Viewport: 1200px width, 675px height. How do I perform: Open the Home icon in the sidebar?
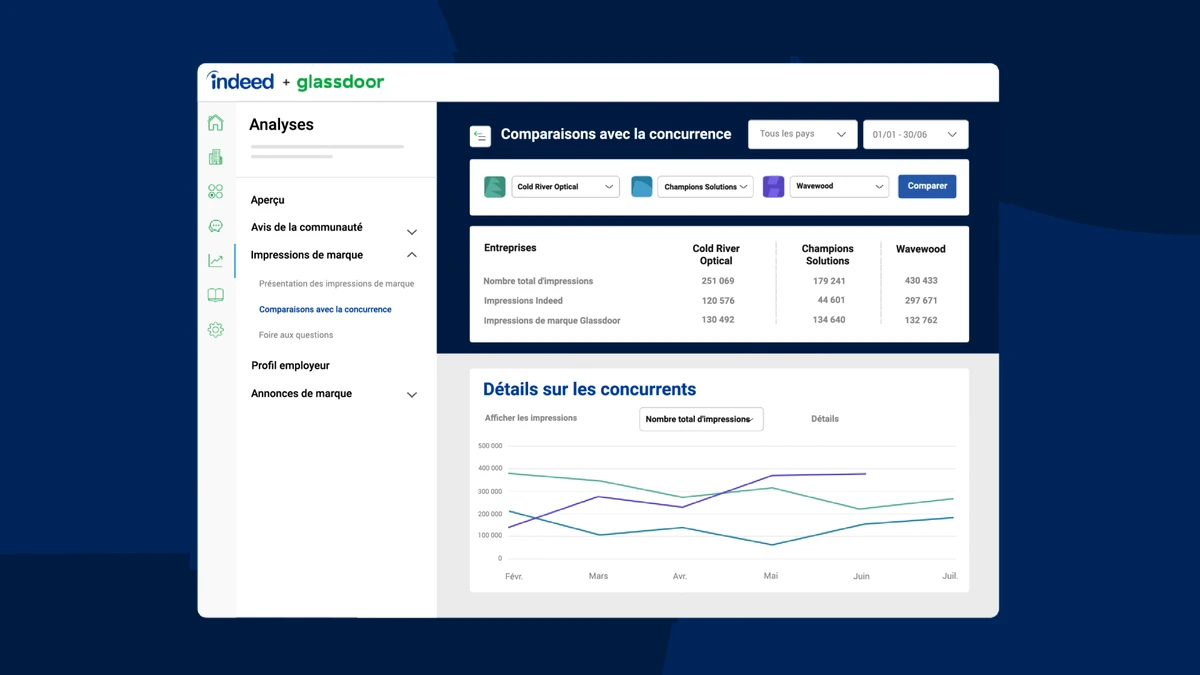[x=215, y=123]
